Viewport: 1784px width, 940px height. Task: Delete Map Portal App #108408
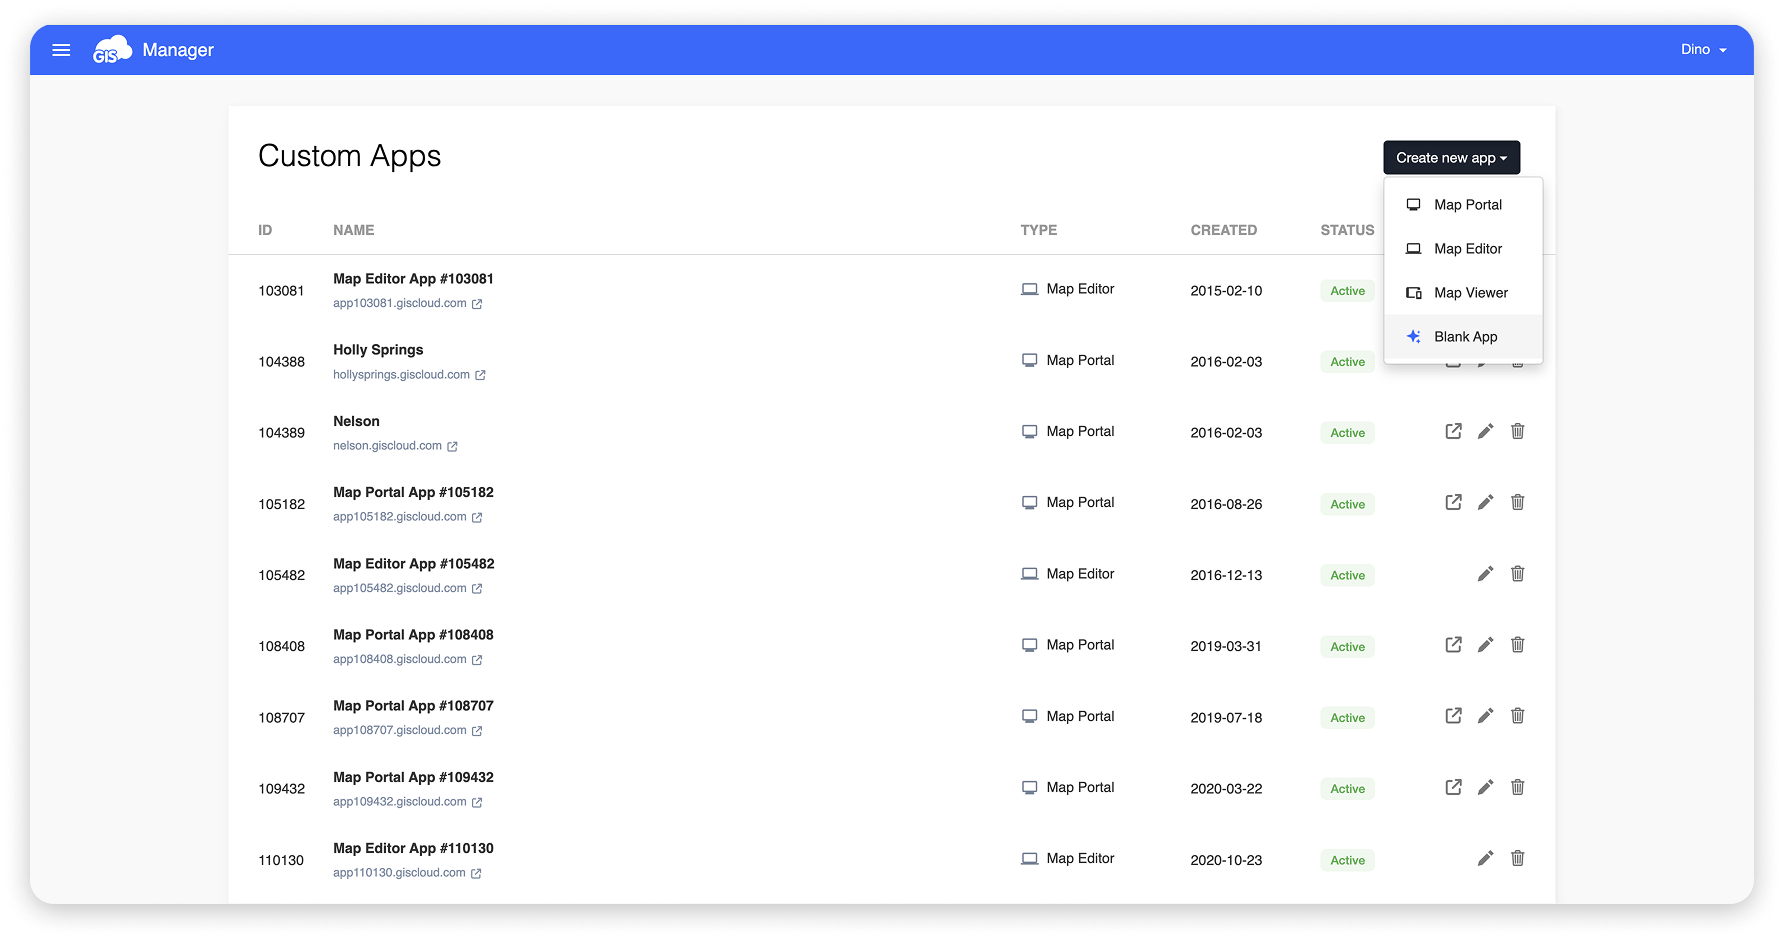pos(1518,645)
